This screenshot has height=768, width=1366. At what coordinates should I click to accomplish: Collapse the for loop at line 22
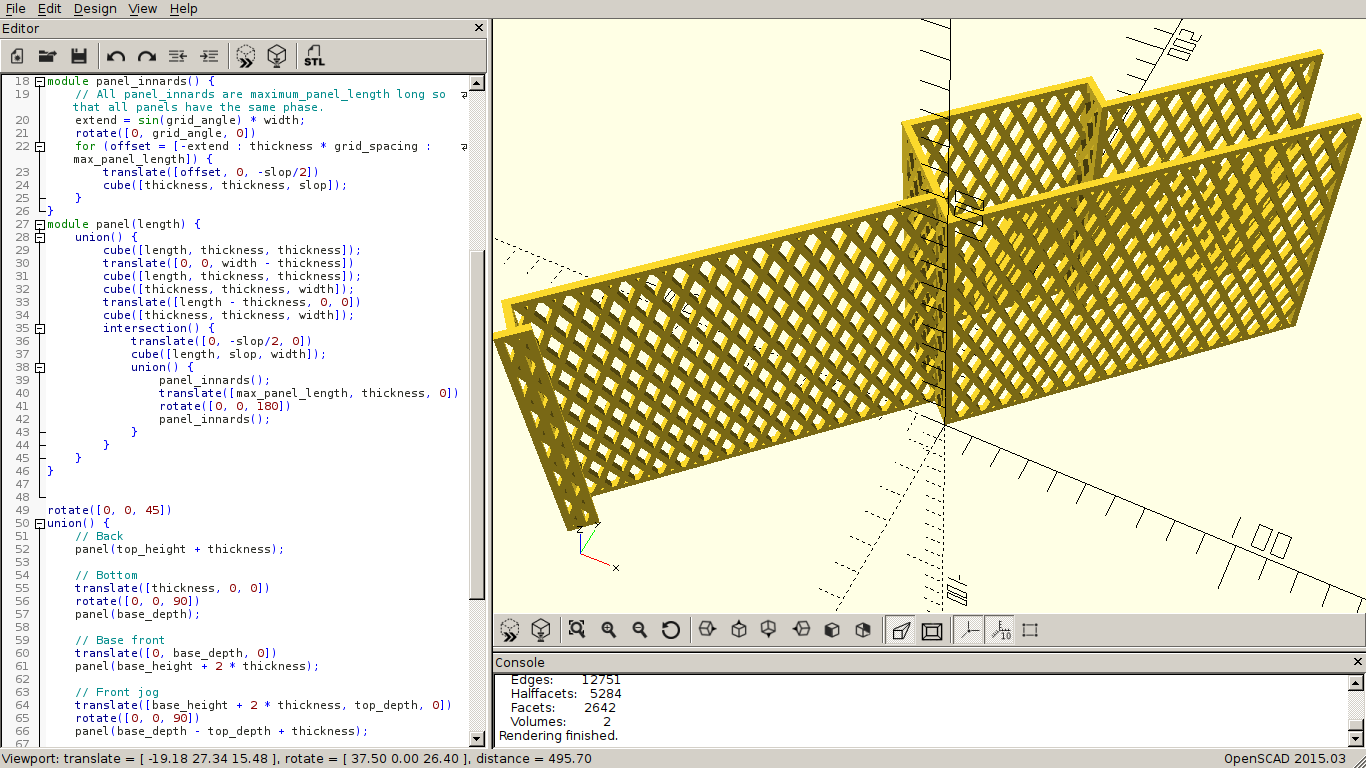pos(39,146)
